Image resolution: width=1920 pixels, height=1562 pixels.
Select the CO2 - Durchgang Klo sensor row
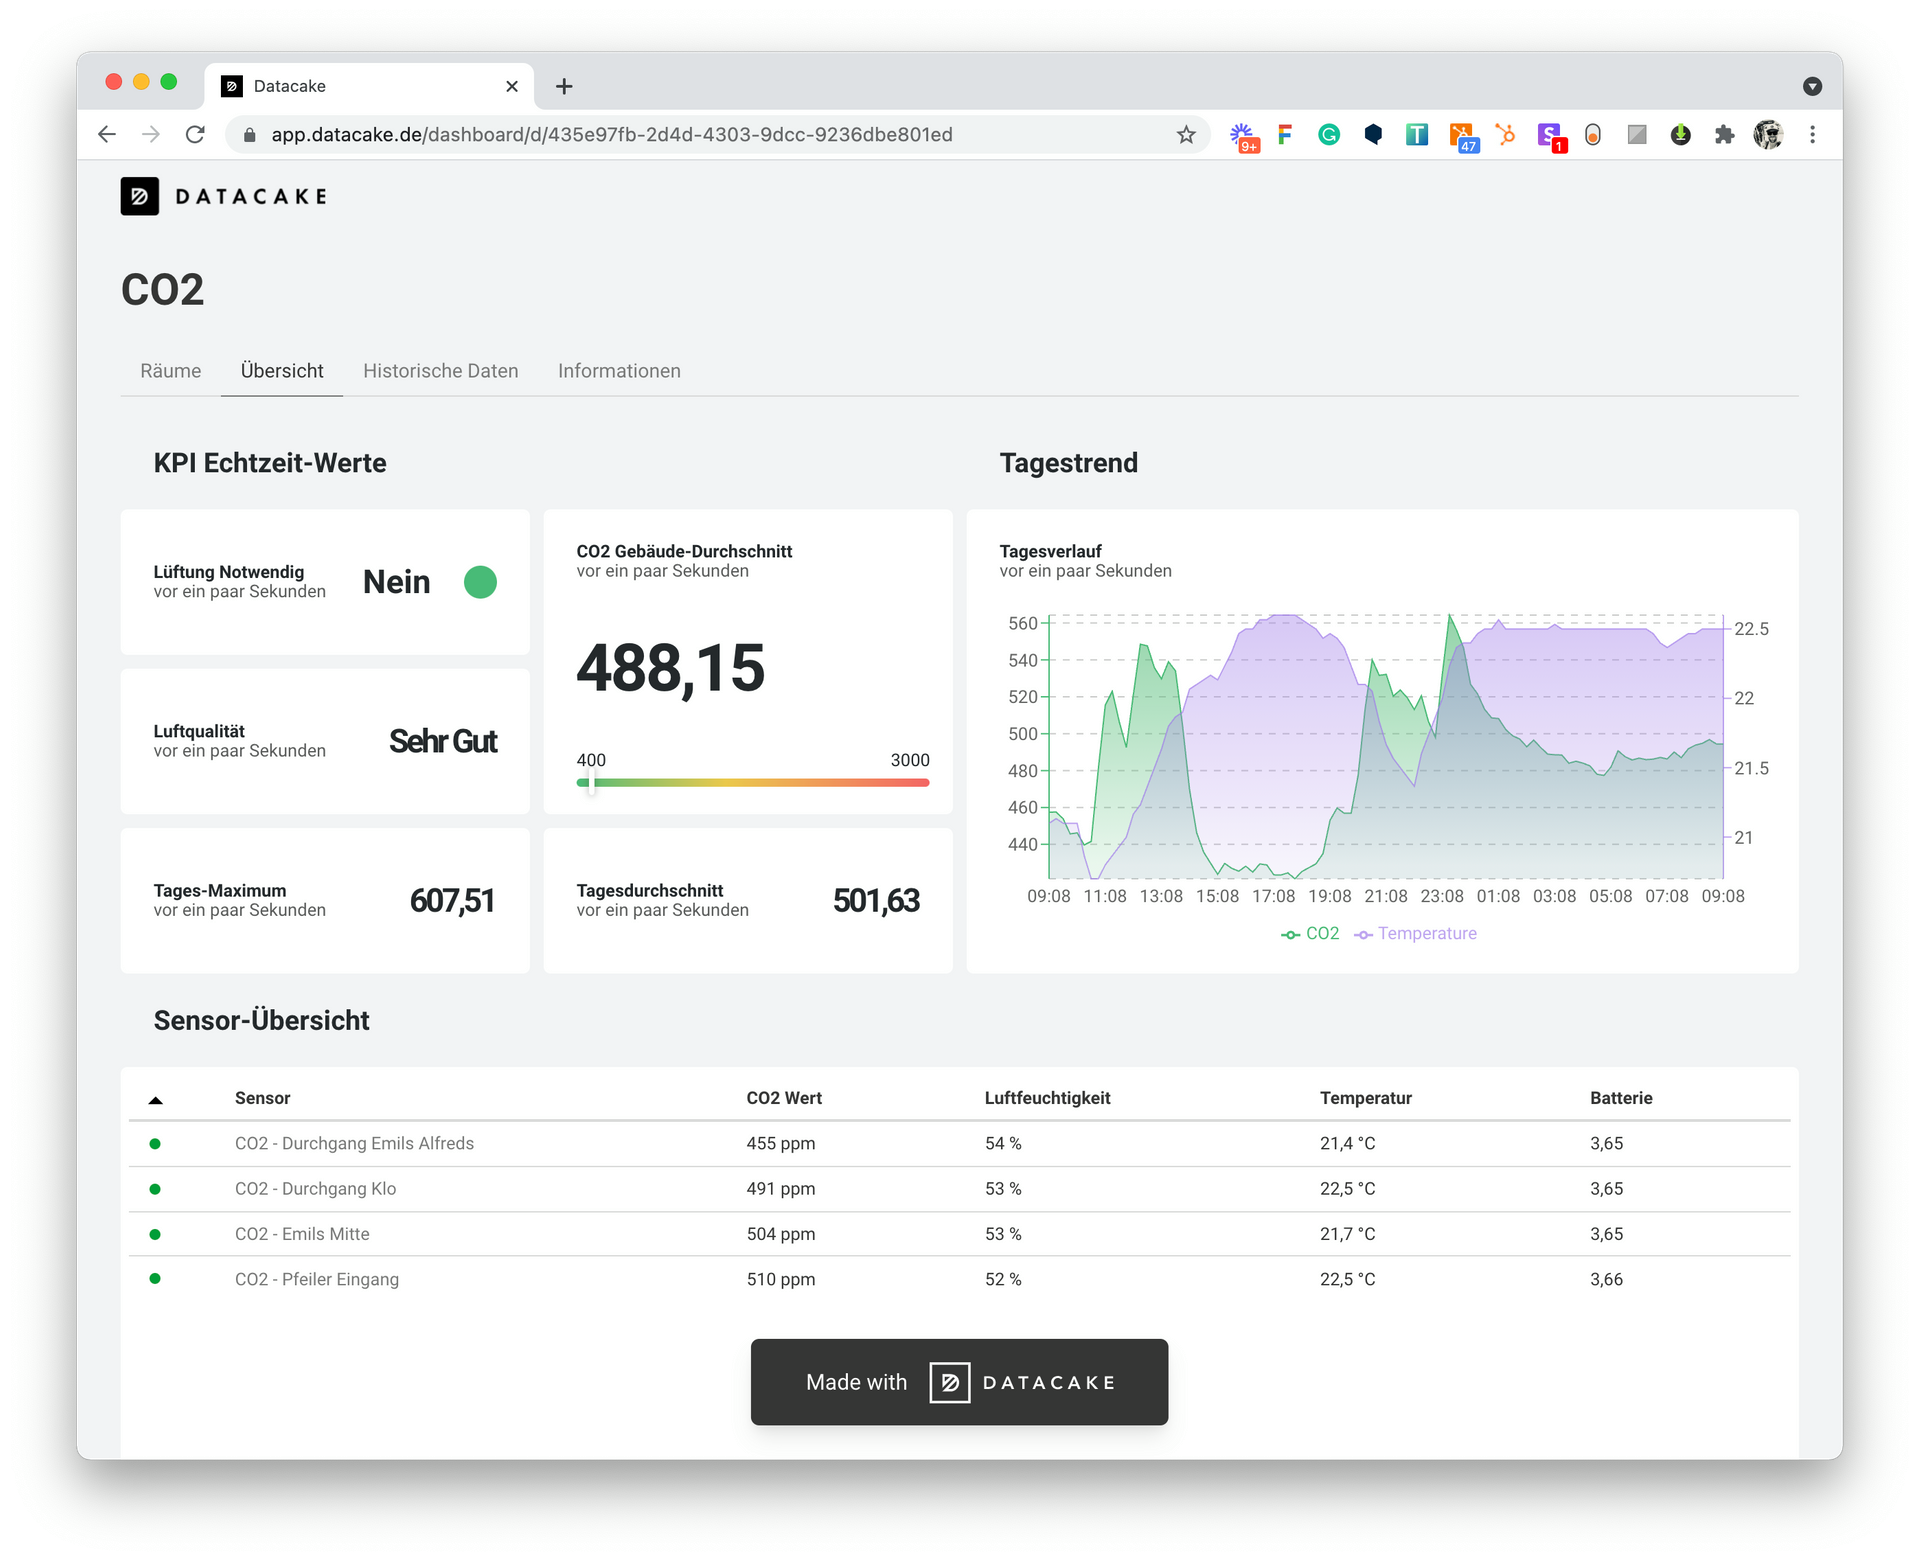click(959, 1189)
